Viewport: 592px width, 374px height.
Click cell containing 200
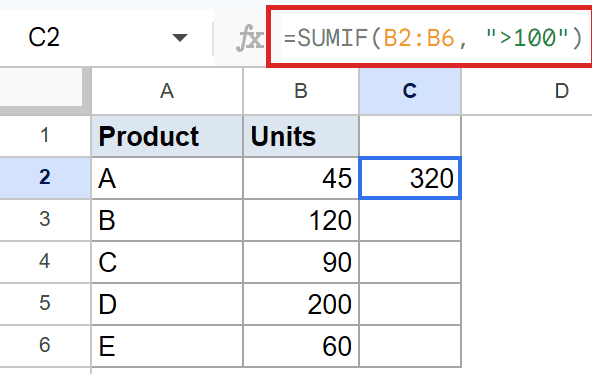(x=301, y=304)
